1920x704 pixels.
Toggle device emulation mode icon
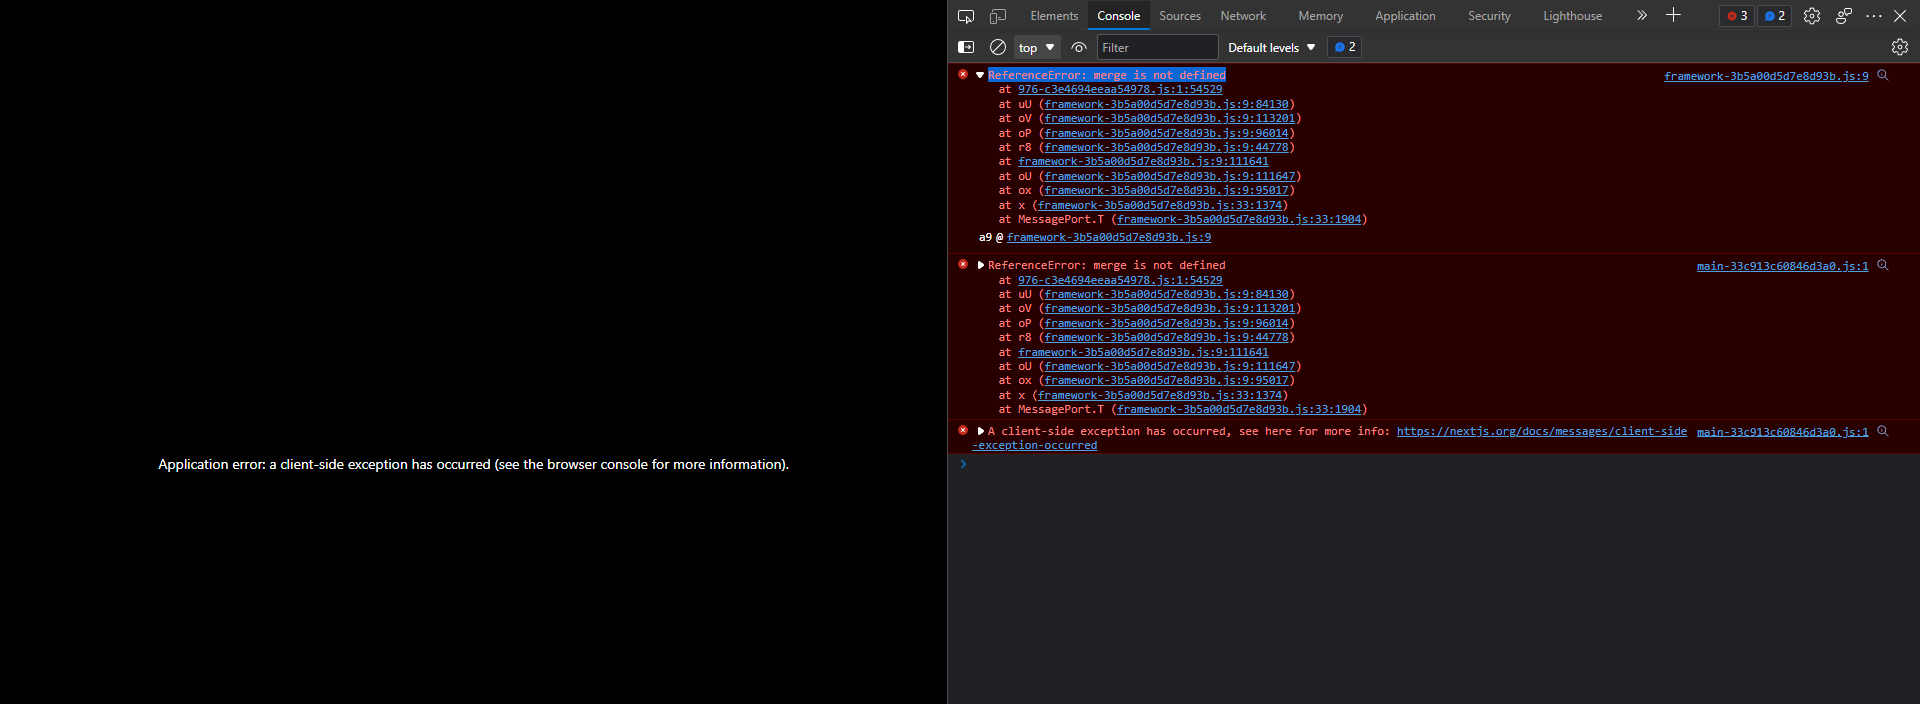click(x=998, y=16)
